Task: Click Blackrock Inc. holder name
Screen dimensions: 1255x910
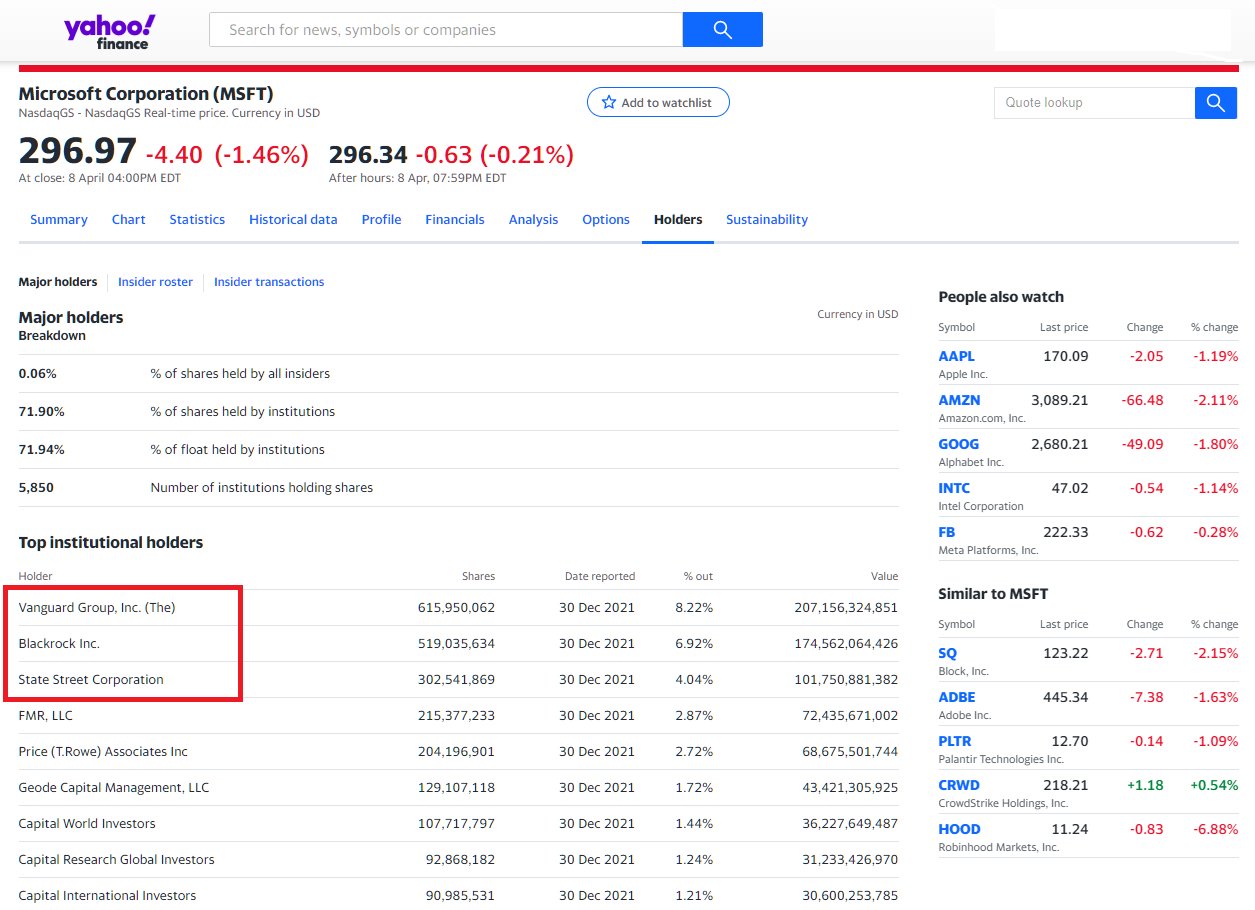Action: 59,644
